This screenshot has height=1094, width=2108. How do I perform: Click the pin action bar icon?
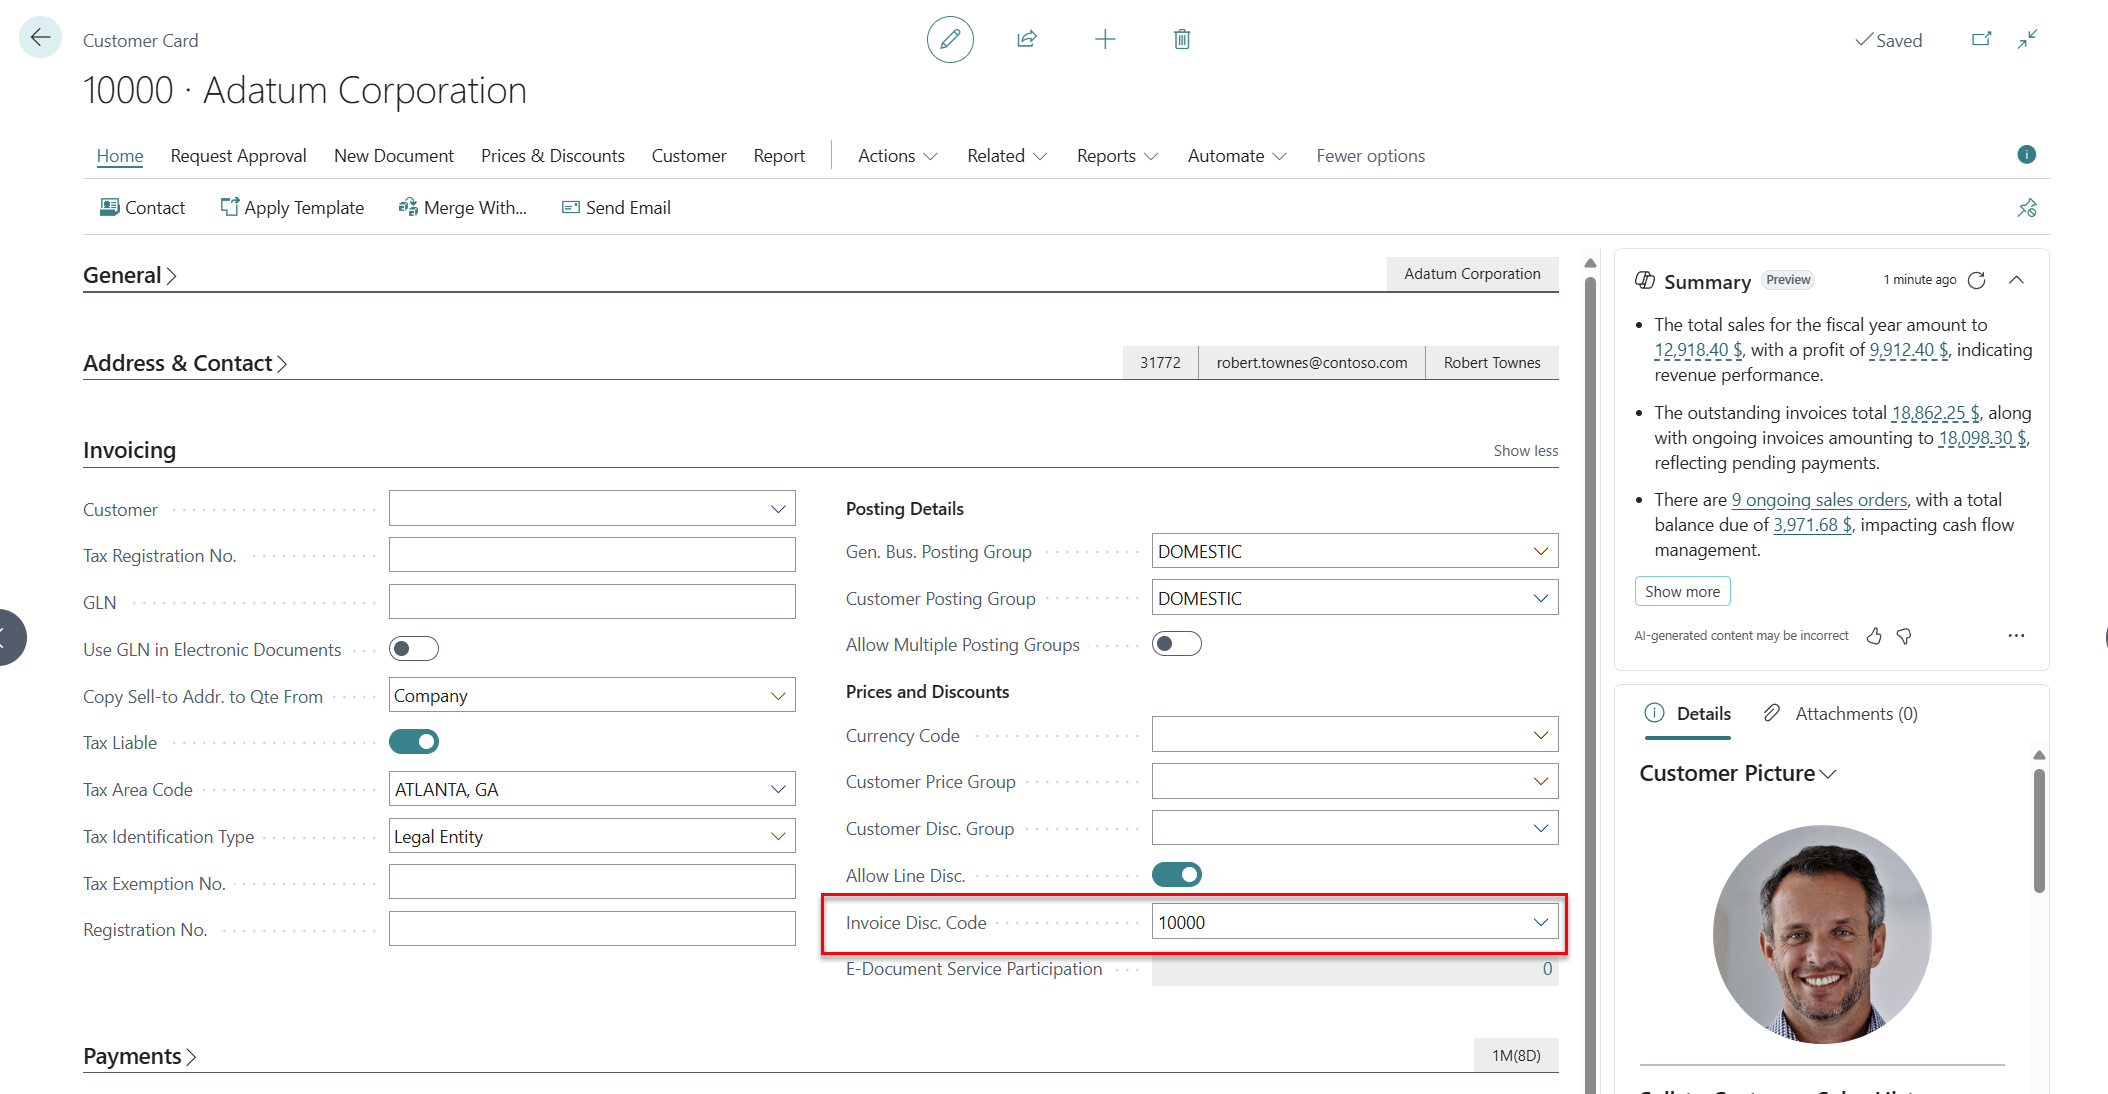point(2027,208)
